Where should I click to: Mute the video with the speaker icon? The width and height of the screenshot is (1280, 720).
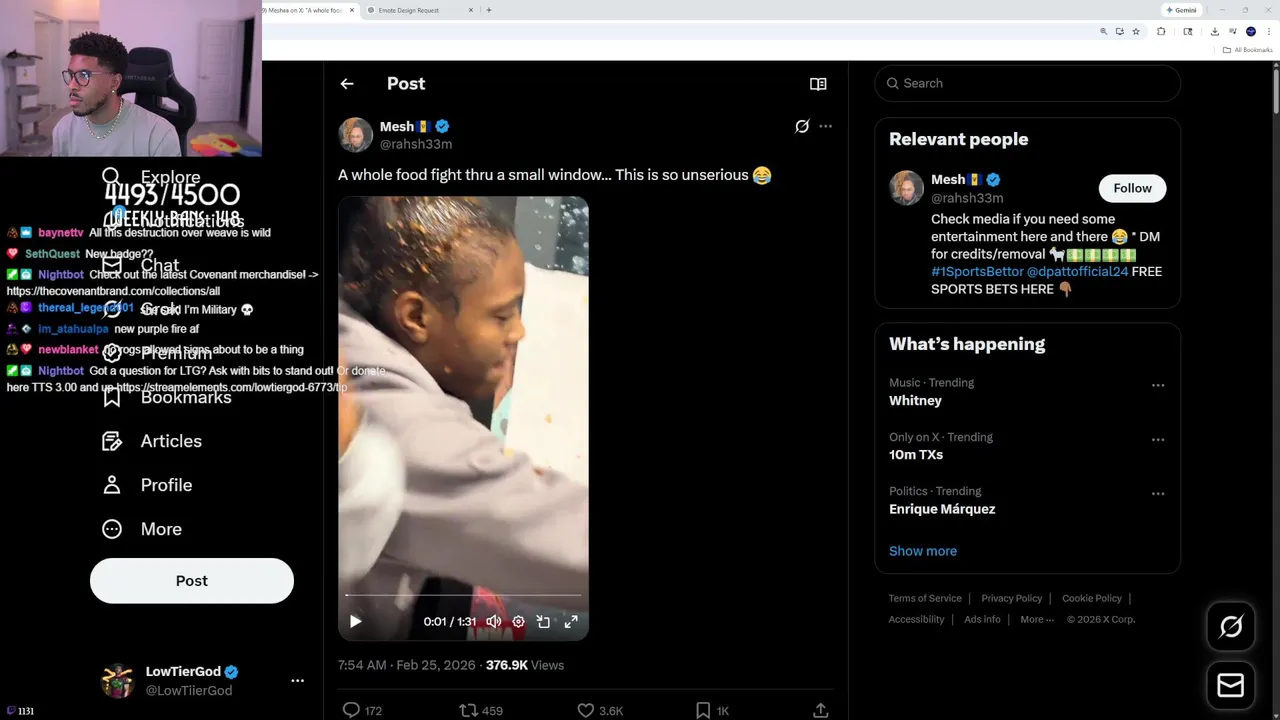pos(493,621)
